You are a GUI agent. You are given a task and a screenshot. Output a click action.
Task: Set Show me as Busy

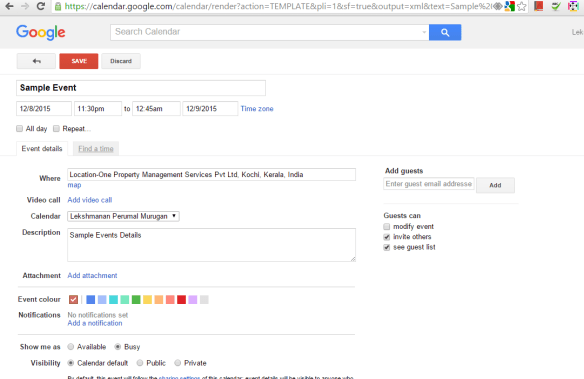click(118, 347)
